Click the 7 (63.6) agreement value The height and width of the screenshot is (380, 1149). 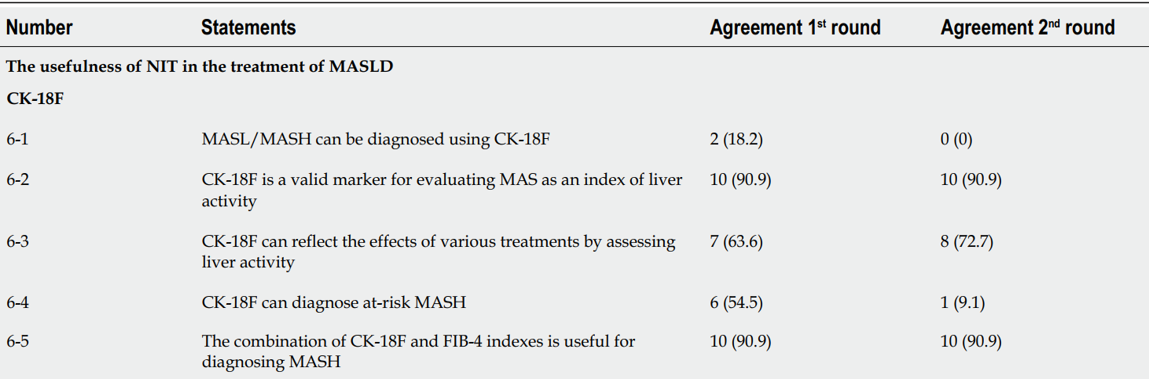[736, 243]
